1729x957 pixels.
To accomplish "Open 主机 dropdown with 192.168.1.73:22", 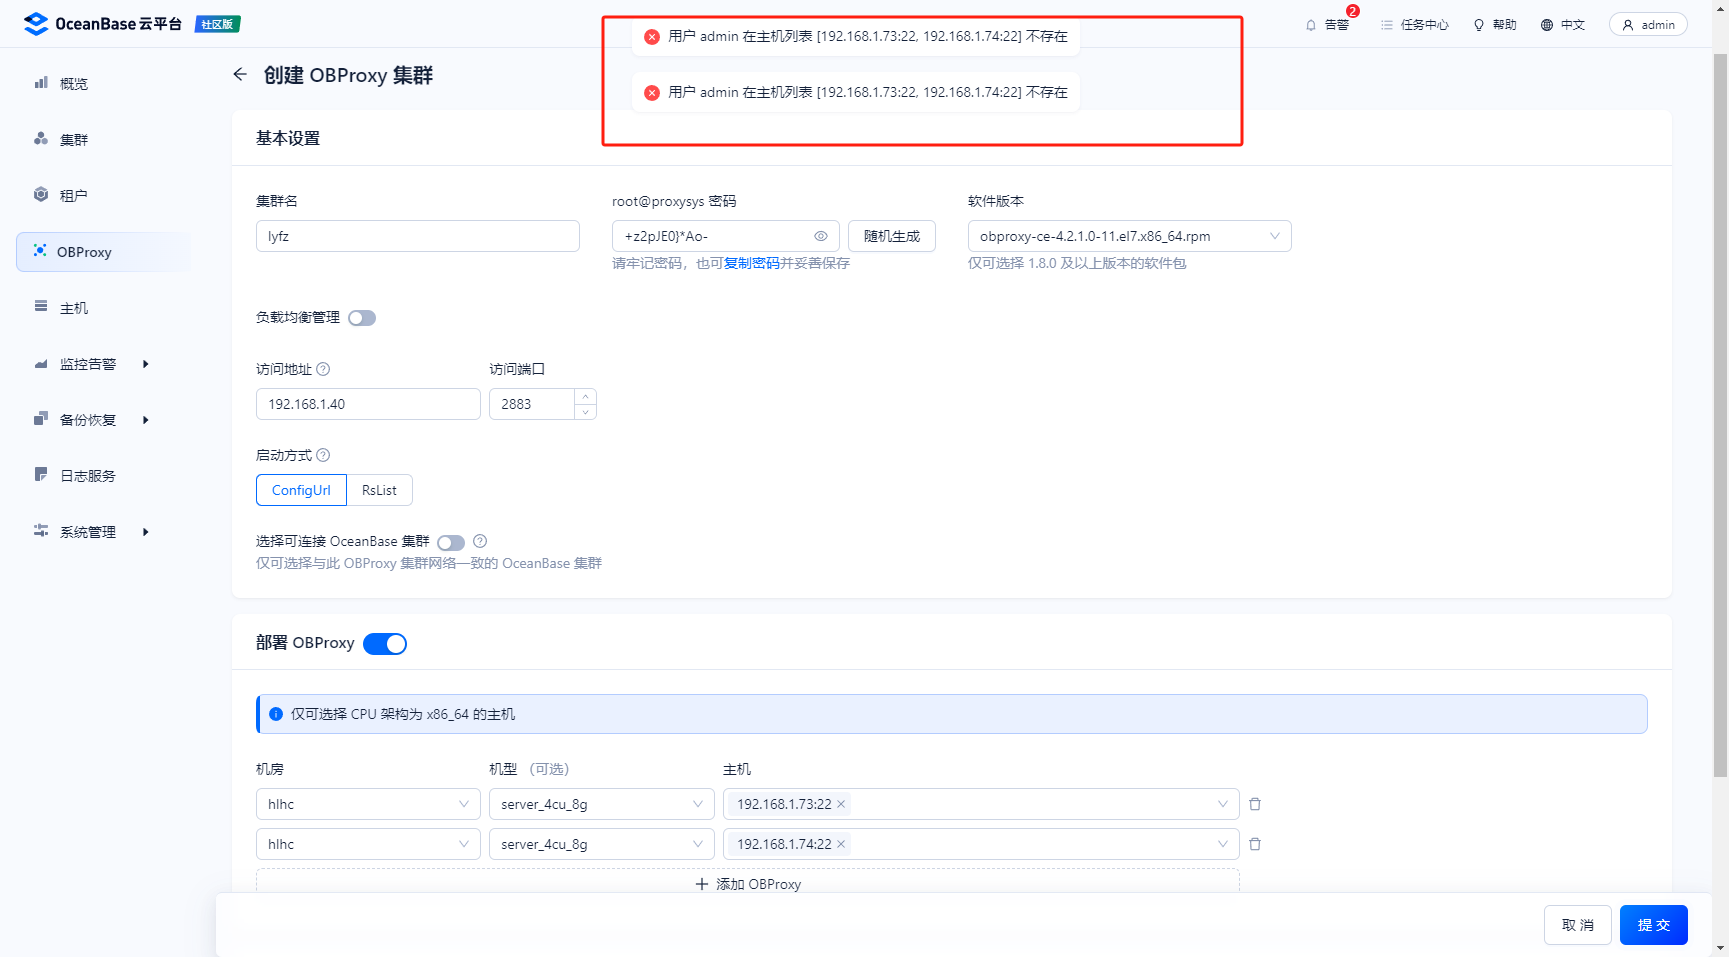I will [x=981, y=804].
